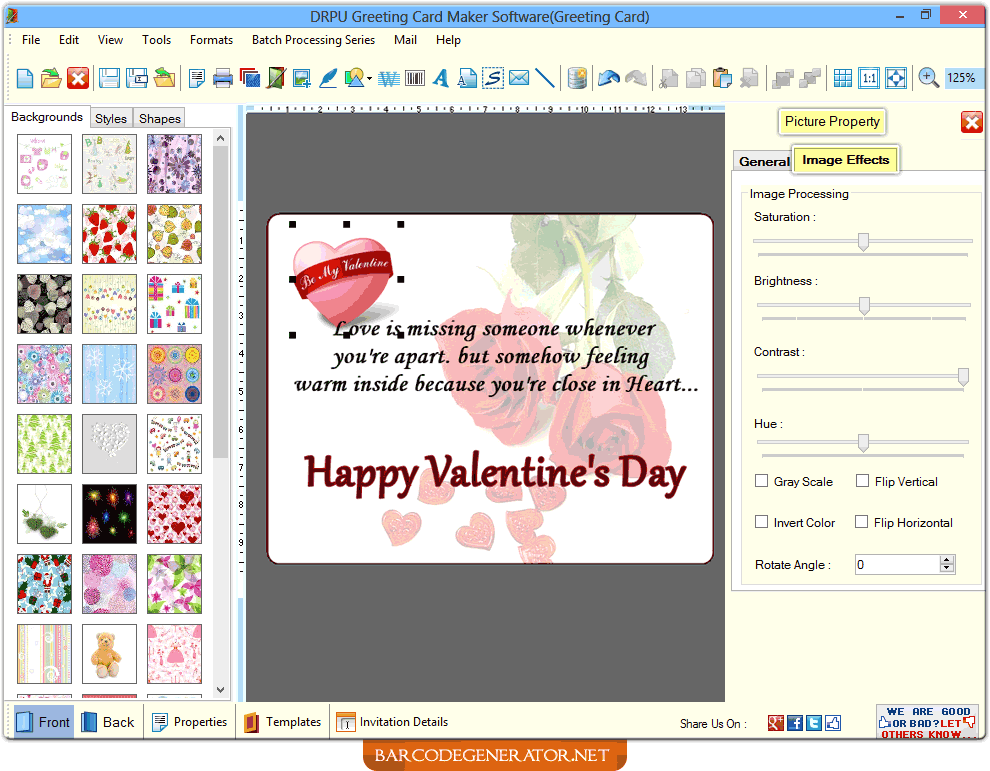Select the line drawing tool

tap(545, 77)
